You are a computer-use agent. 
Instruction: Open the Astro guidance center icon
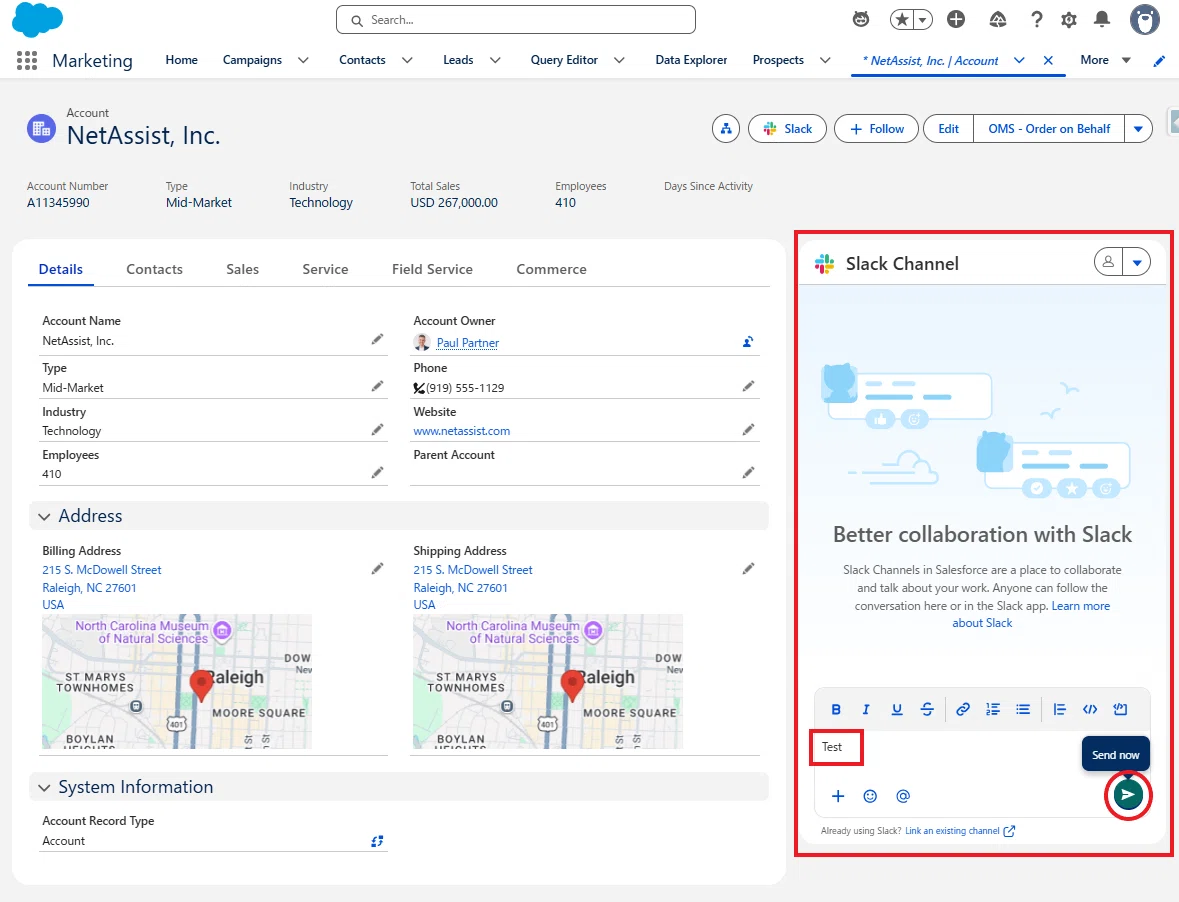coord(861,20)
